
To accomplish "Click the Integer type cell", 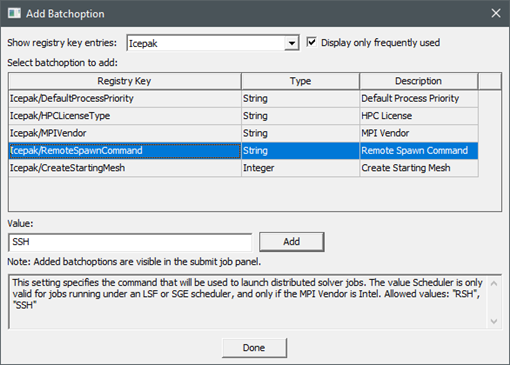I will coord(300,168).
